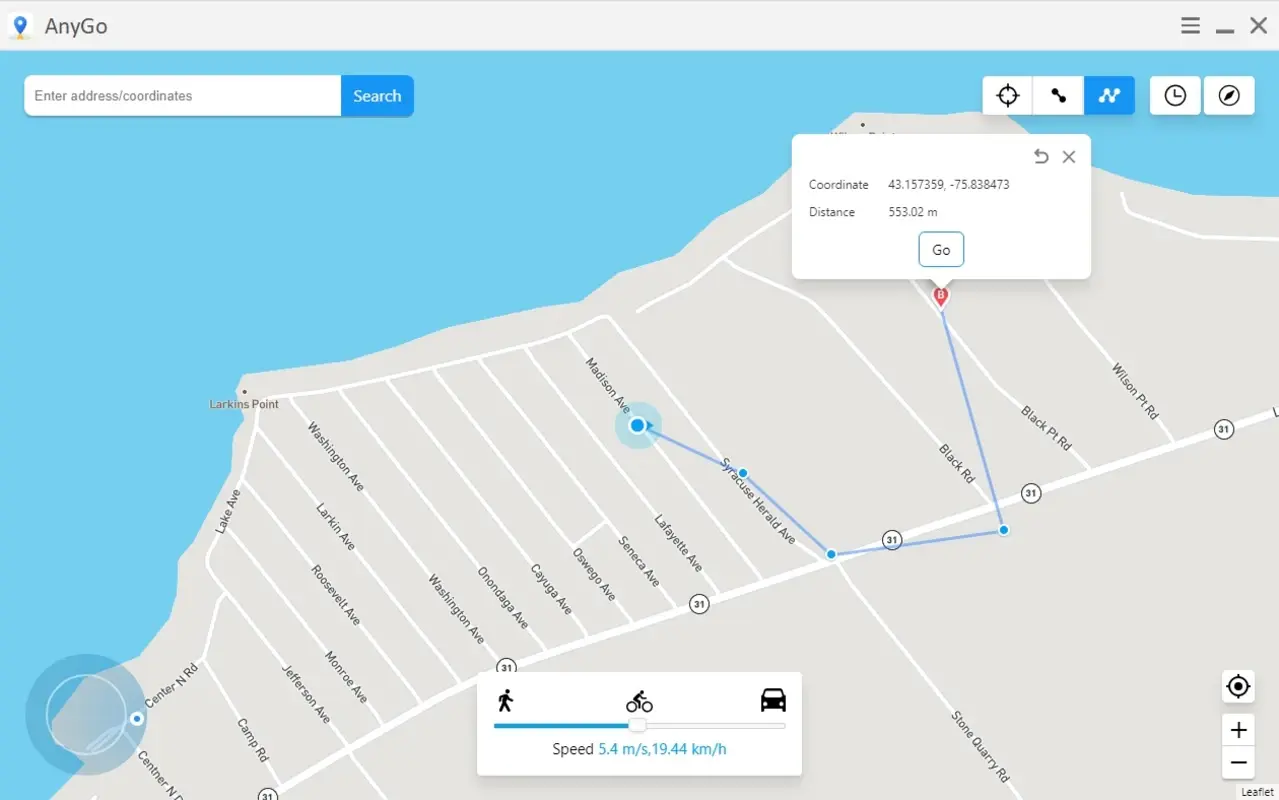The image size is (1279, 800).
Task: Click the zoom out minus button
Action: (1237, 763)
